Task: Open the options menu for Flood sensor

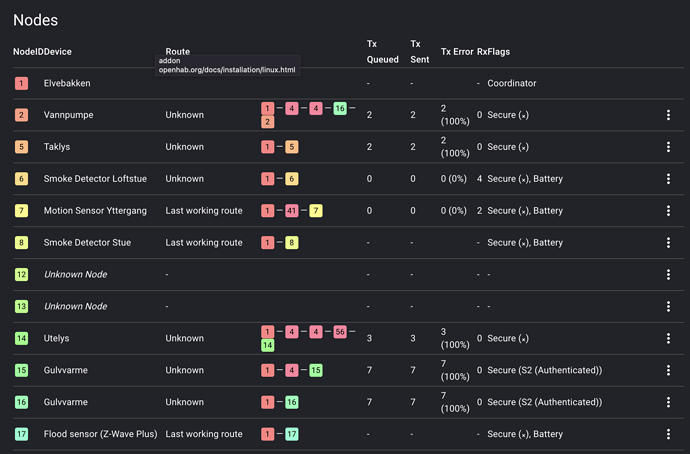Action: point(668,435)
